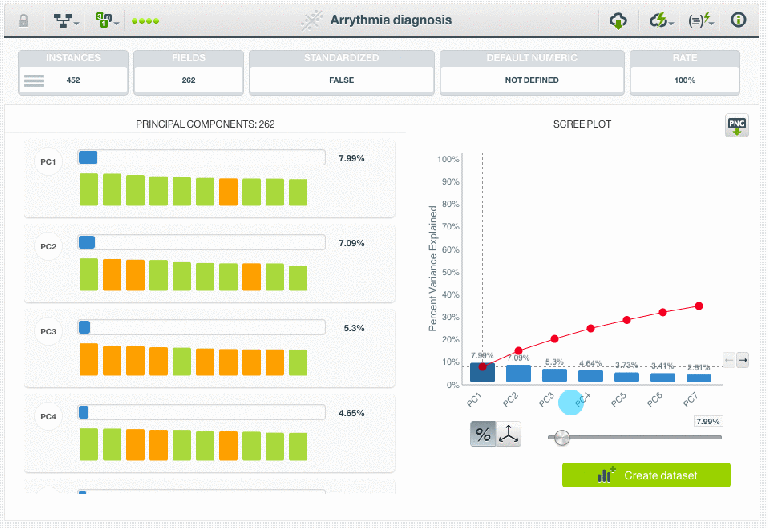Click the instances list icon
The image size is (768, 528).
point(34,81)
